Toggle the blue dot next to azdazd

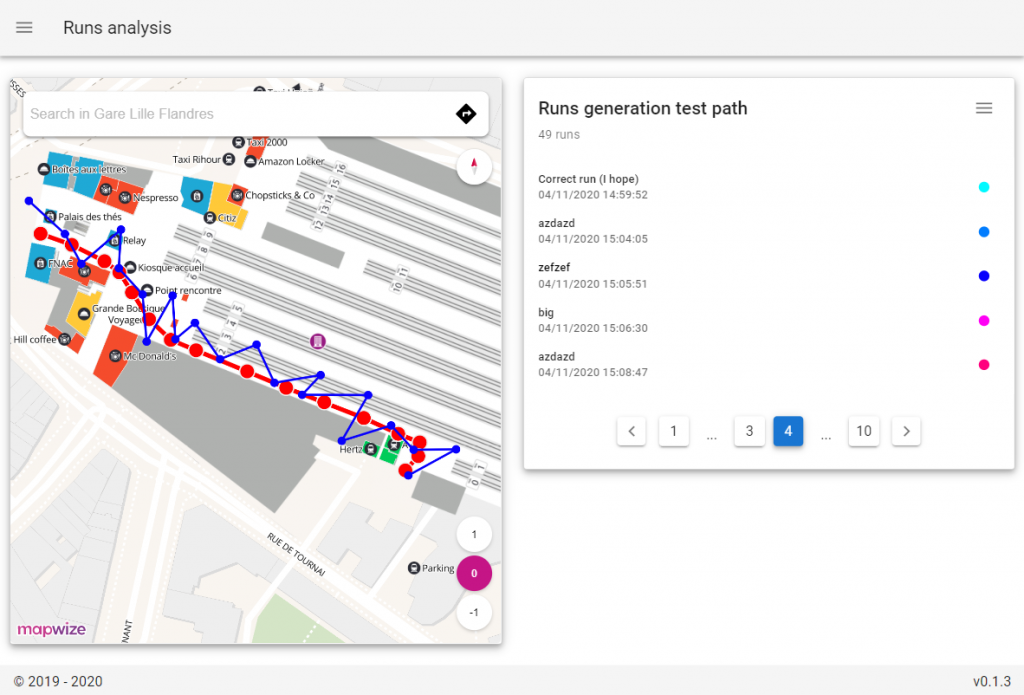[x=984, y=232]
